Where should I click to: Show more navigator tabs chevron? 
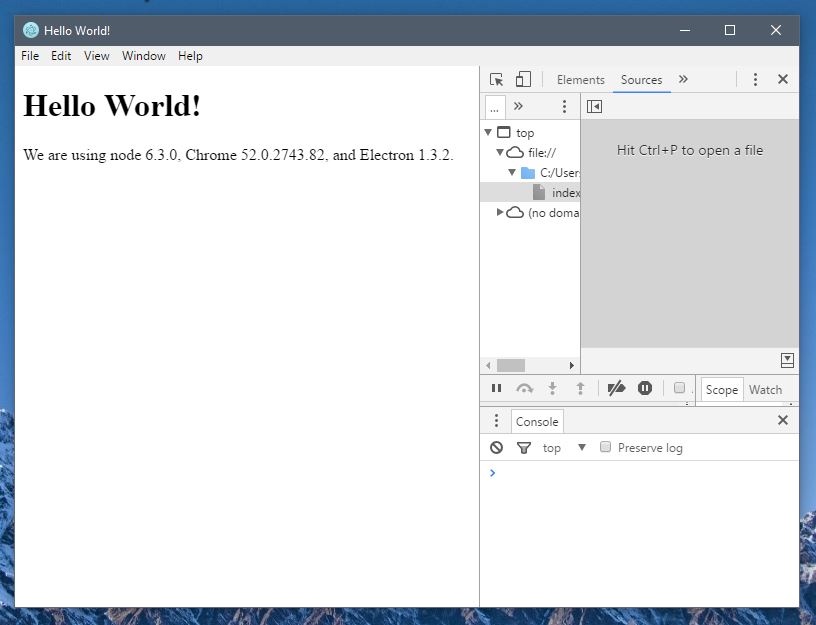[518, 106]
